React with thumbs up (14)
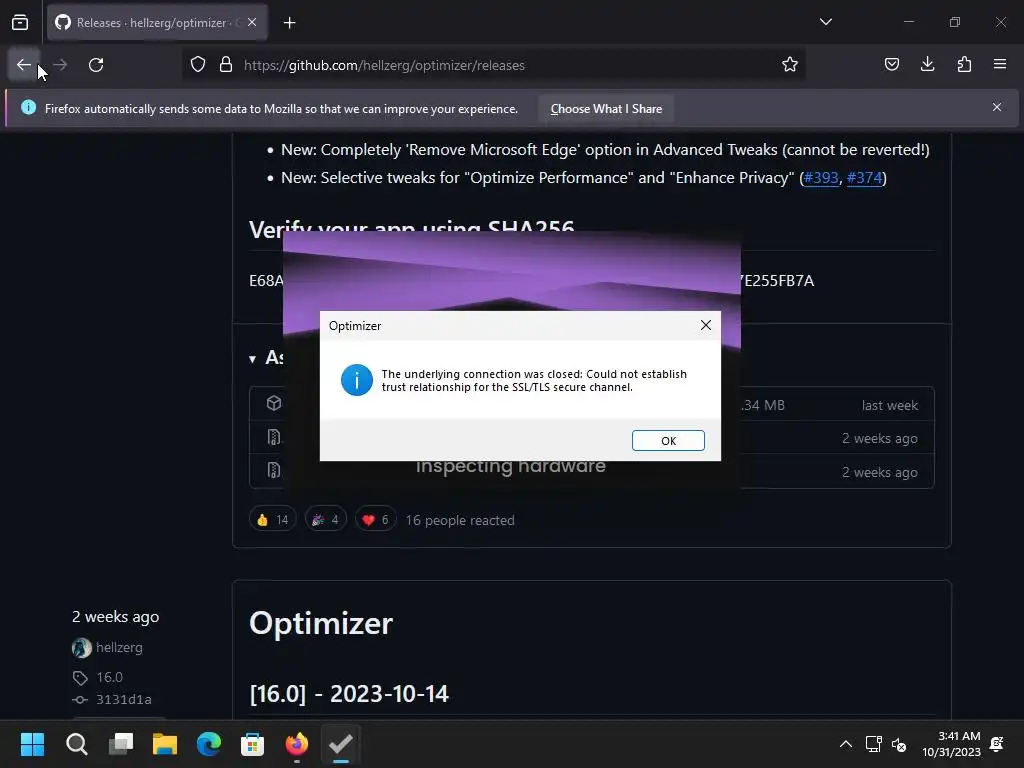Viewport: 1024px width, 768px height. pos(272,520)
